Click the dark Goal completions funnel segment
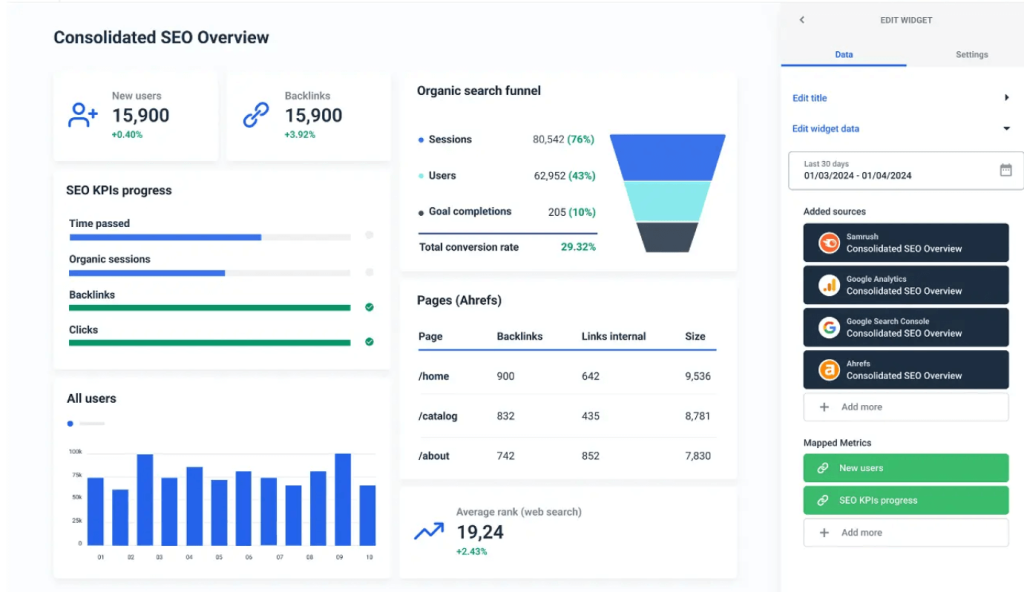 point(667,237)
